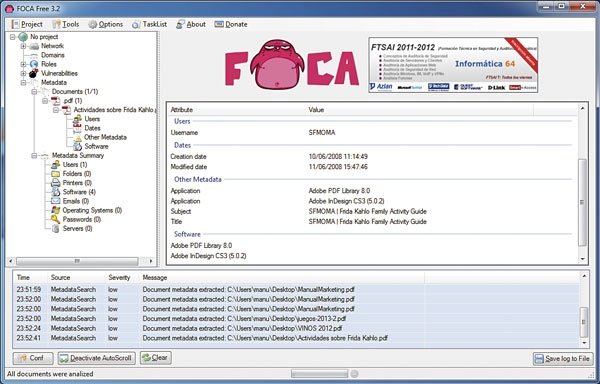This screenshot has height=384, width=600.
Task: Click the tree panel horizontal scrollbar
Action: pos(77,261)
